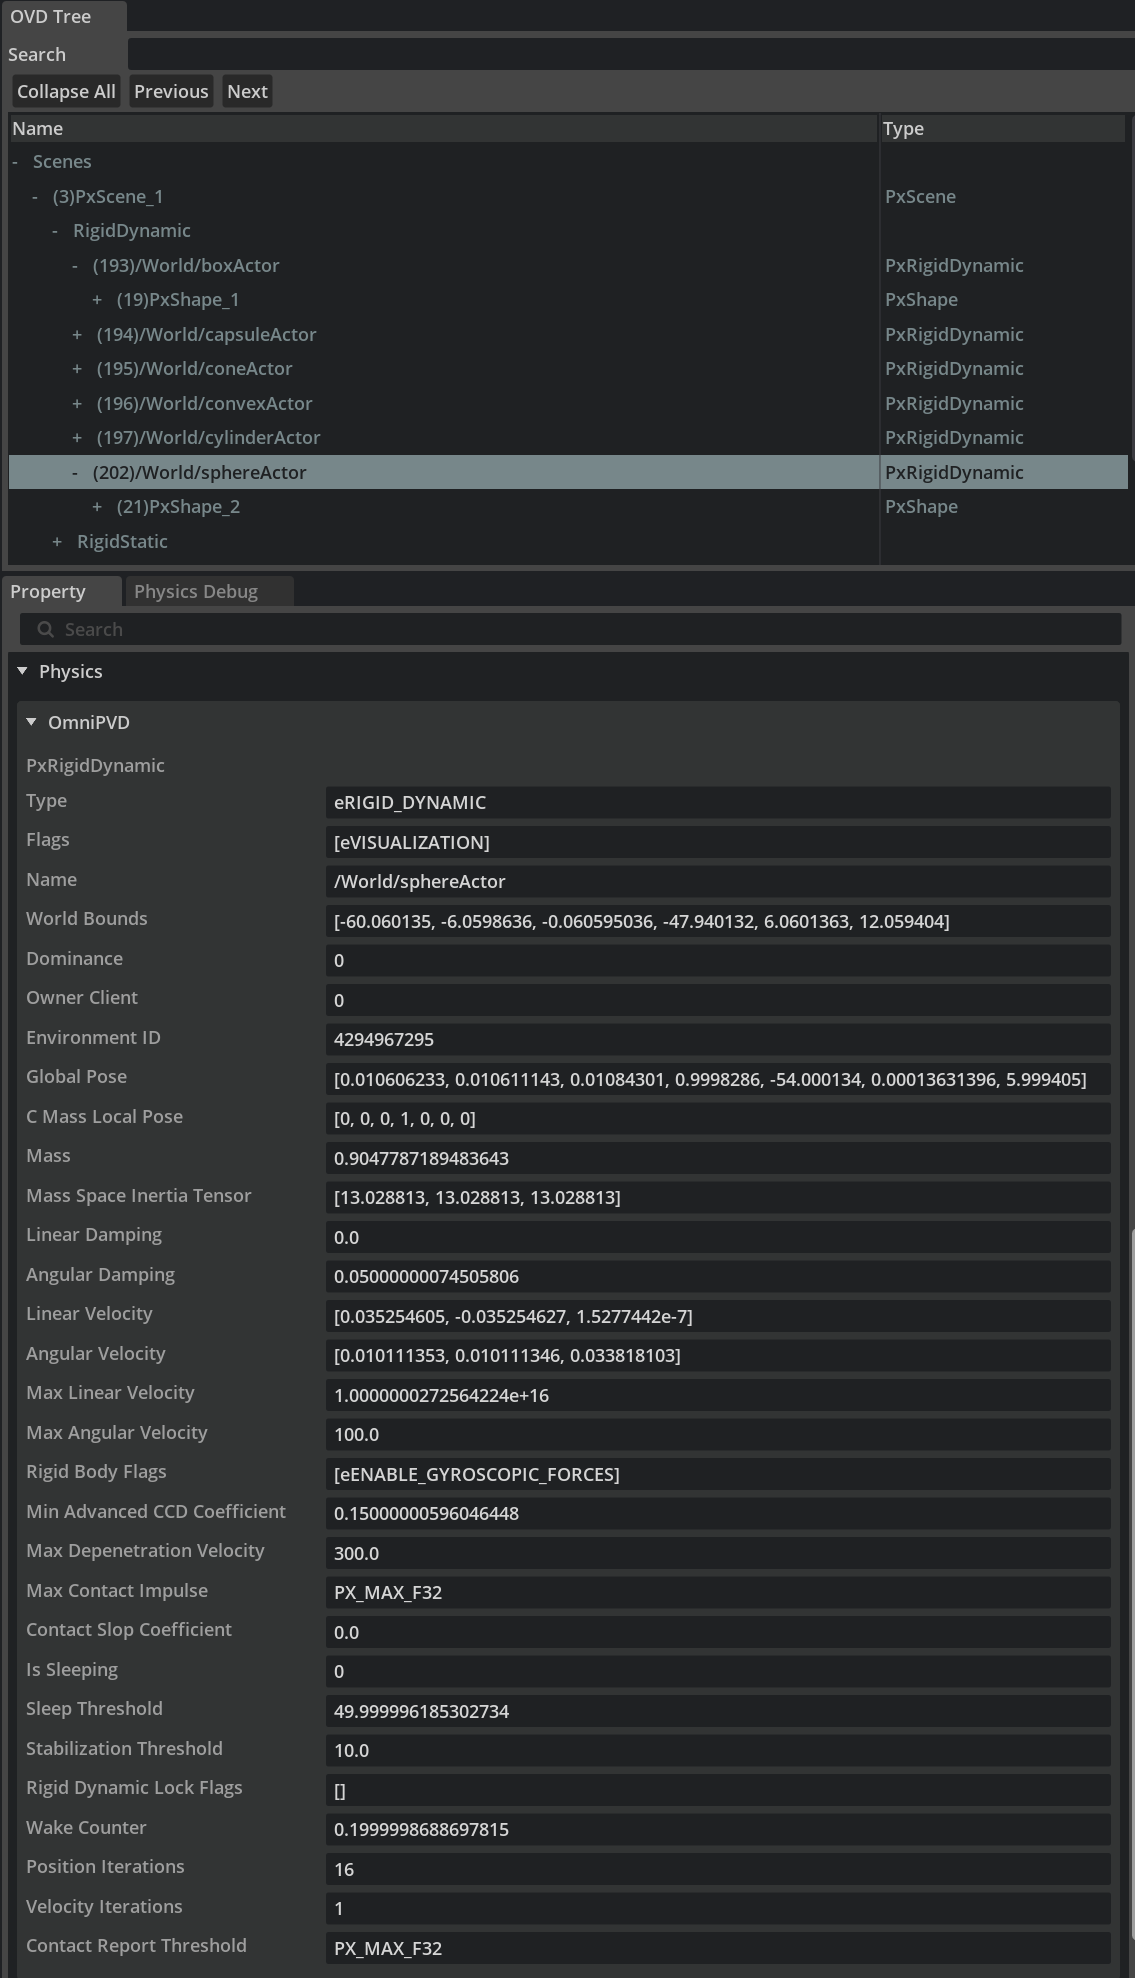Click the Next search result button
The height and width of the screenshot is (1978, 1135).
coord(247,92)
